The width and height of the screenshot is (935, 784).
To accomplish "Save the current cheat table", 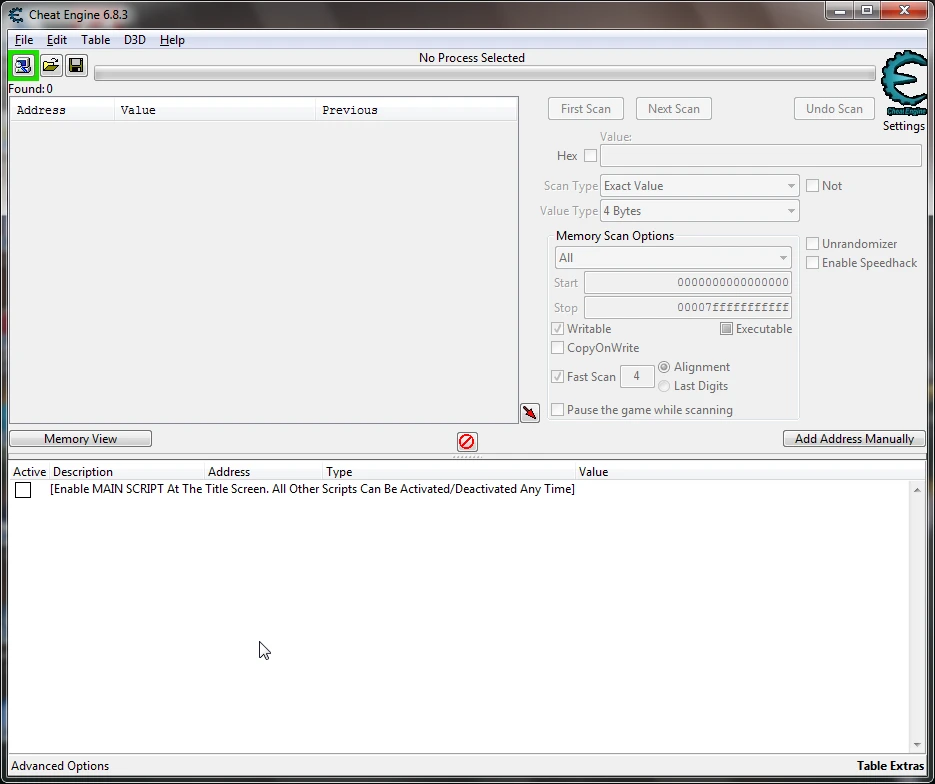I will (76, 65).
